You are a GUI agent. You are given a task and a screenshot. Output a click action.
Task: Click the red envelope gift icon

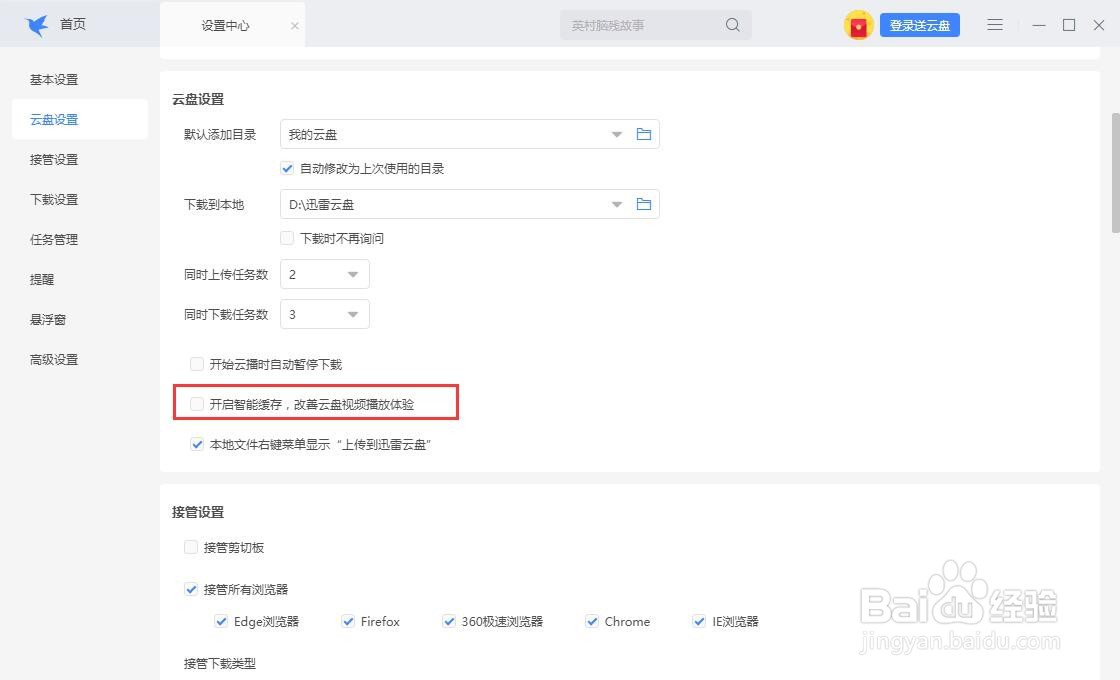point(859,26)
